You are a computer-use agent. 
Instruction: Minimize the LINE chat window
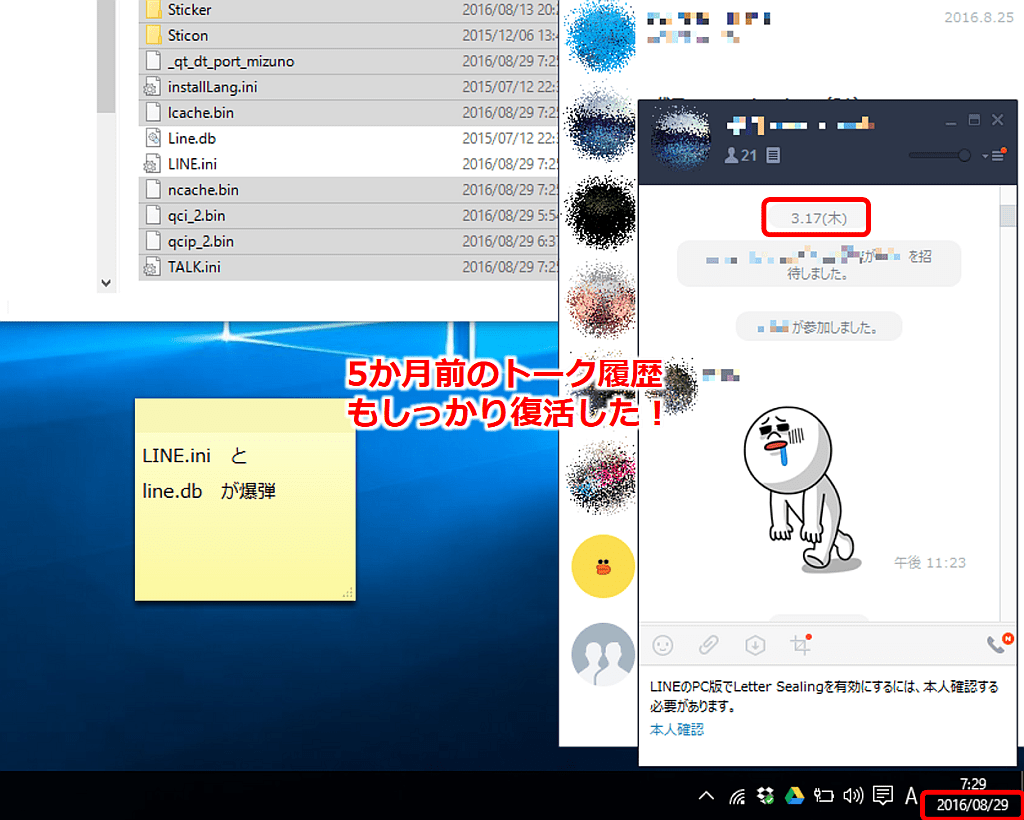click(951, 121)
